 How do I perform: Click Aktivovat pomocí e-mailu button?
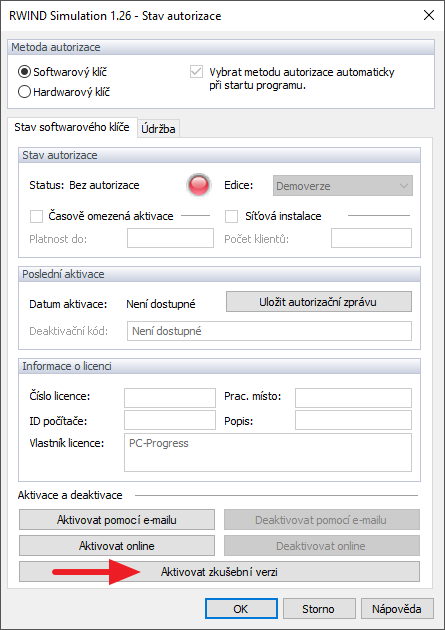point(117,520)
